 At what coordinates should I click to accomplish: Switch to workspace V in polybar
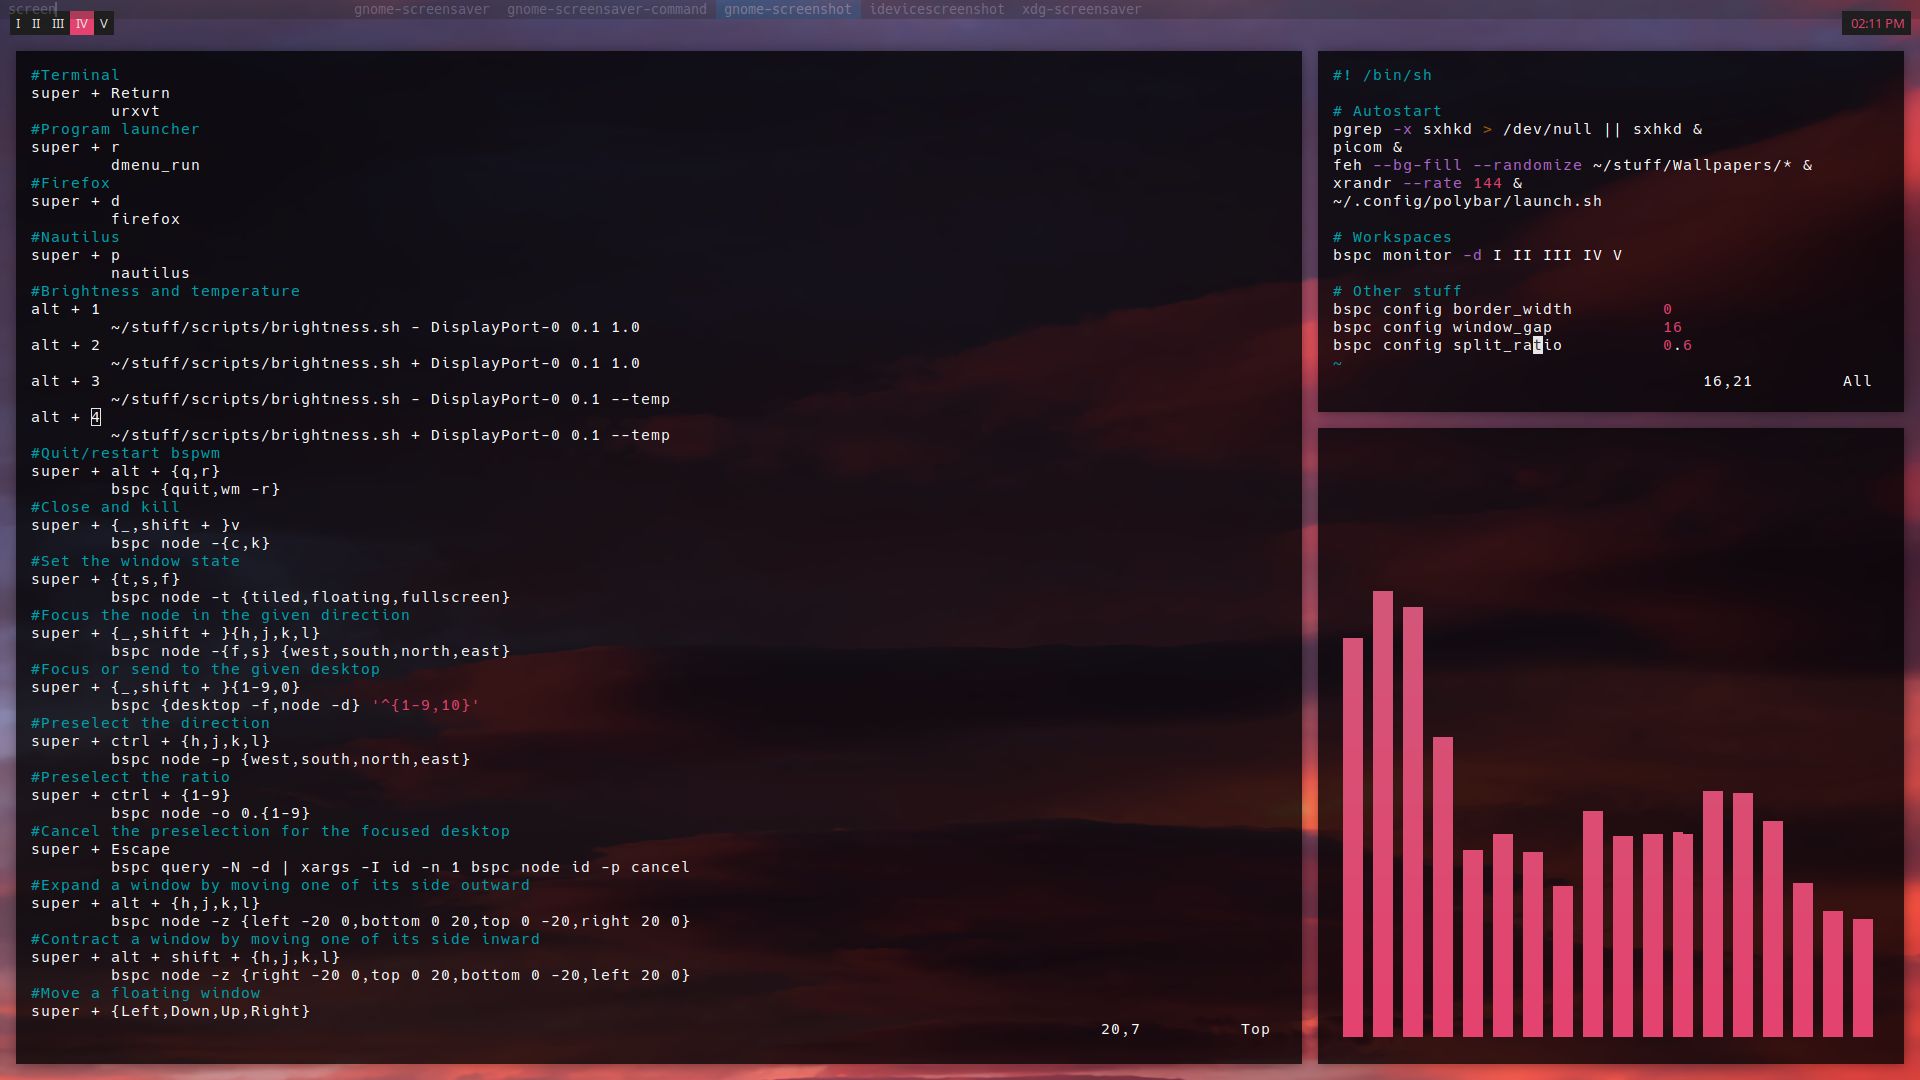pyautogui.click(x=104, y=23)
